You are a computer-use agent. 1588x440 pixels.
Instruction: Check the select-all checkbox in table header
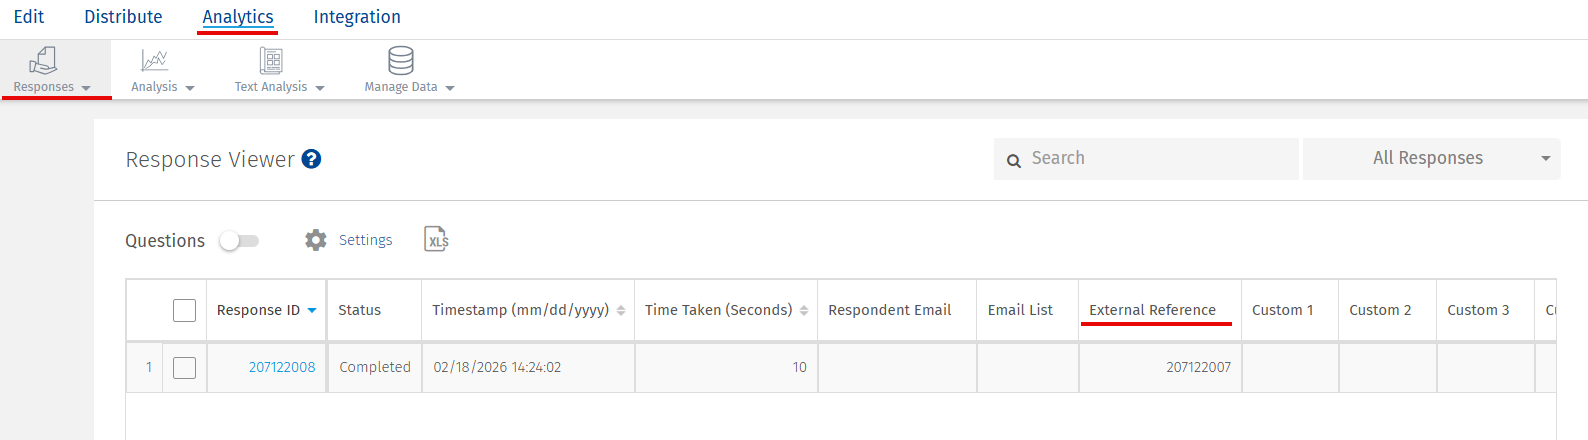(185, 310)
